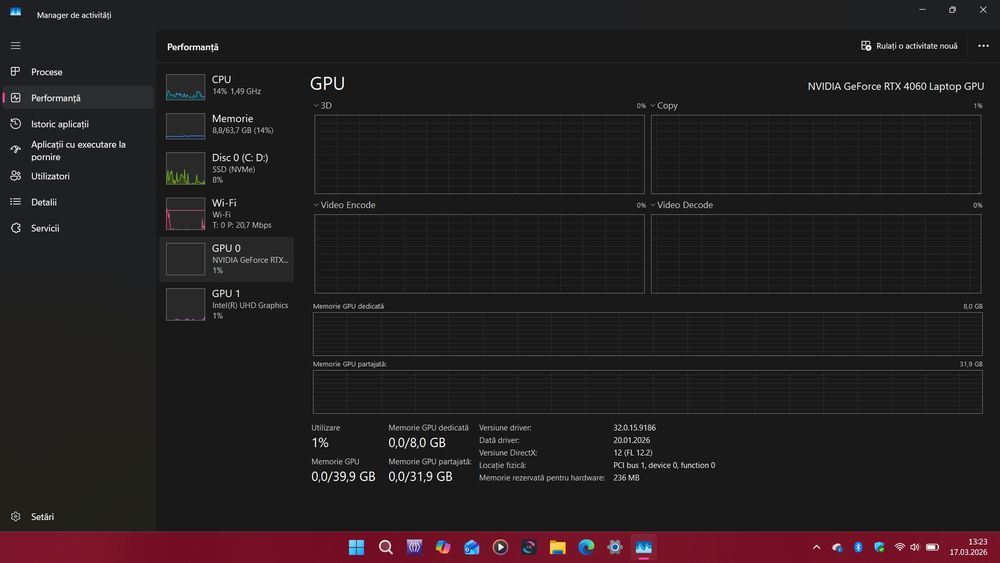The width and height of the screenshot is (1000, 563).
Task: Open the Video Encode engine dropdown
Action: point(344,205)
